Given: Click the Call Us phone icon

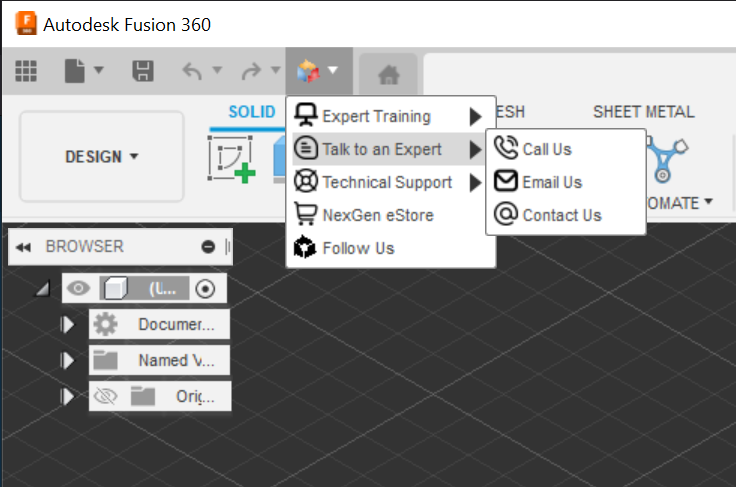Looking at the screenshot, I should (x=506, y=148).
